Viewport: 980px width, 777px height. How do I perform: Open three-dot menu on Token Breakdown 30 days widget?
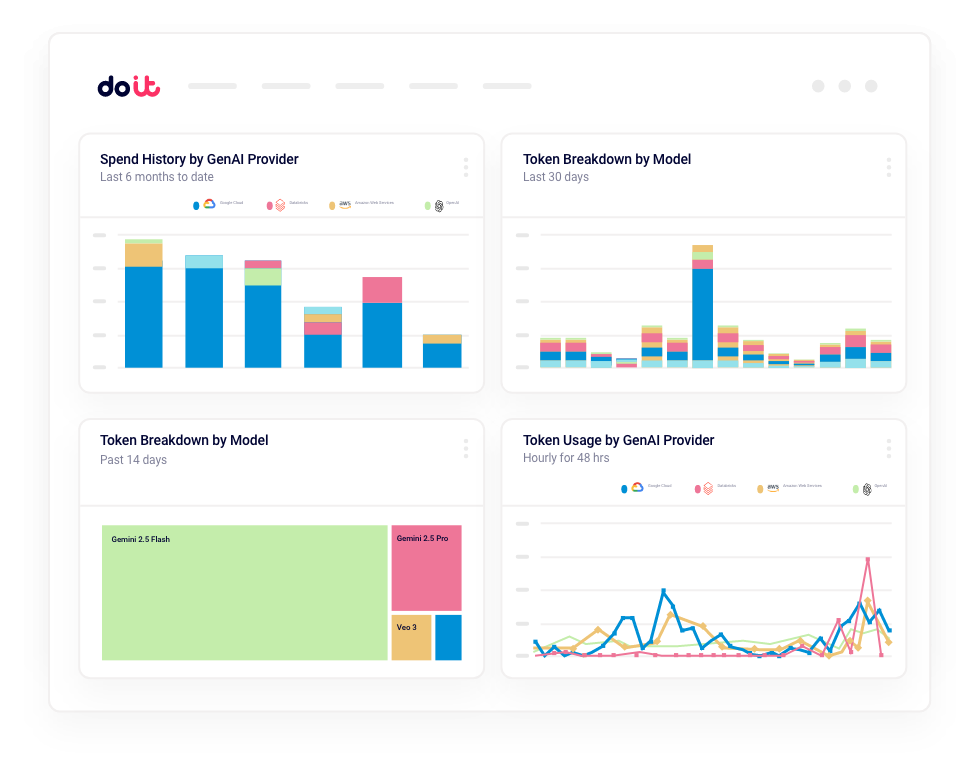[888, 167]
